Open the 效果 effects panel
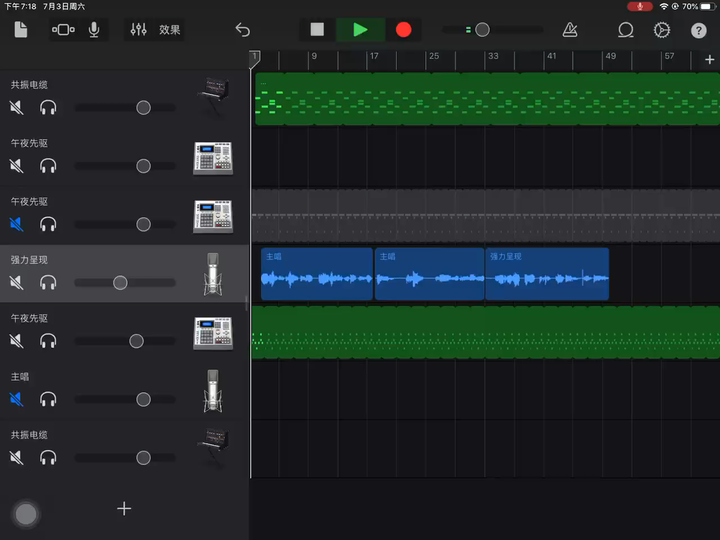 [170, 30]
